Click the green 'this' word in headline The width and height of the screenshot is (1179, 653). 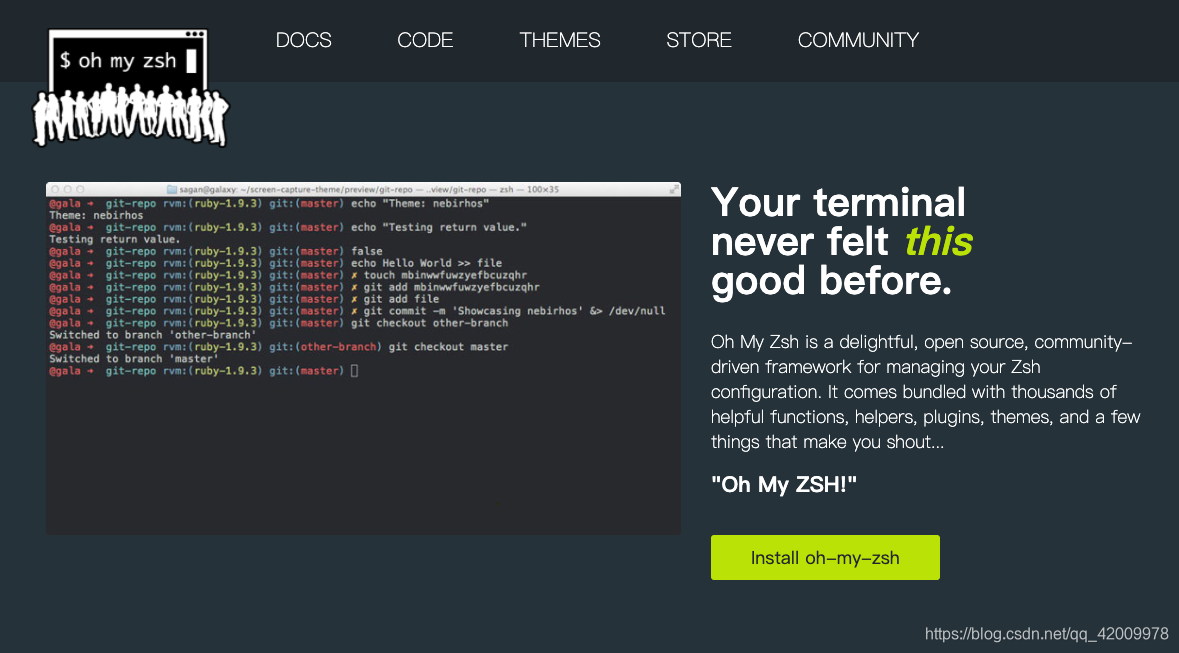click(x=938, y=241)
